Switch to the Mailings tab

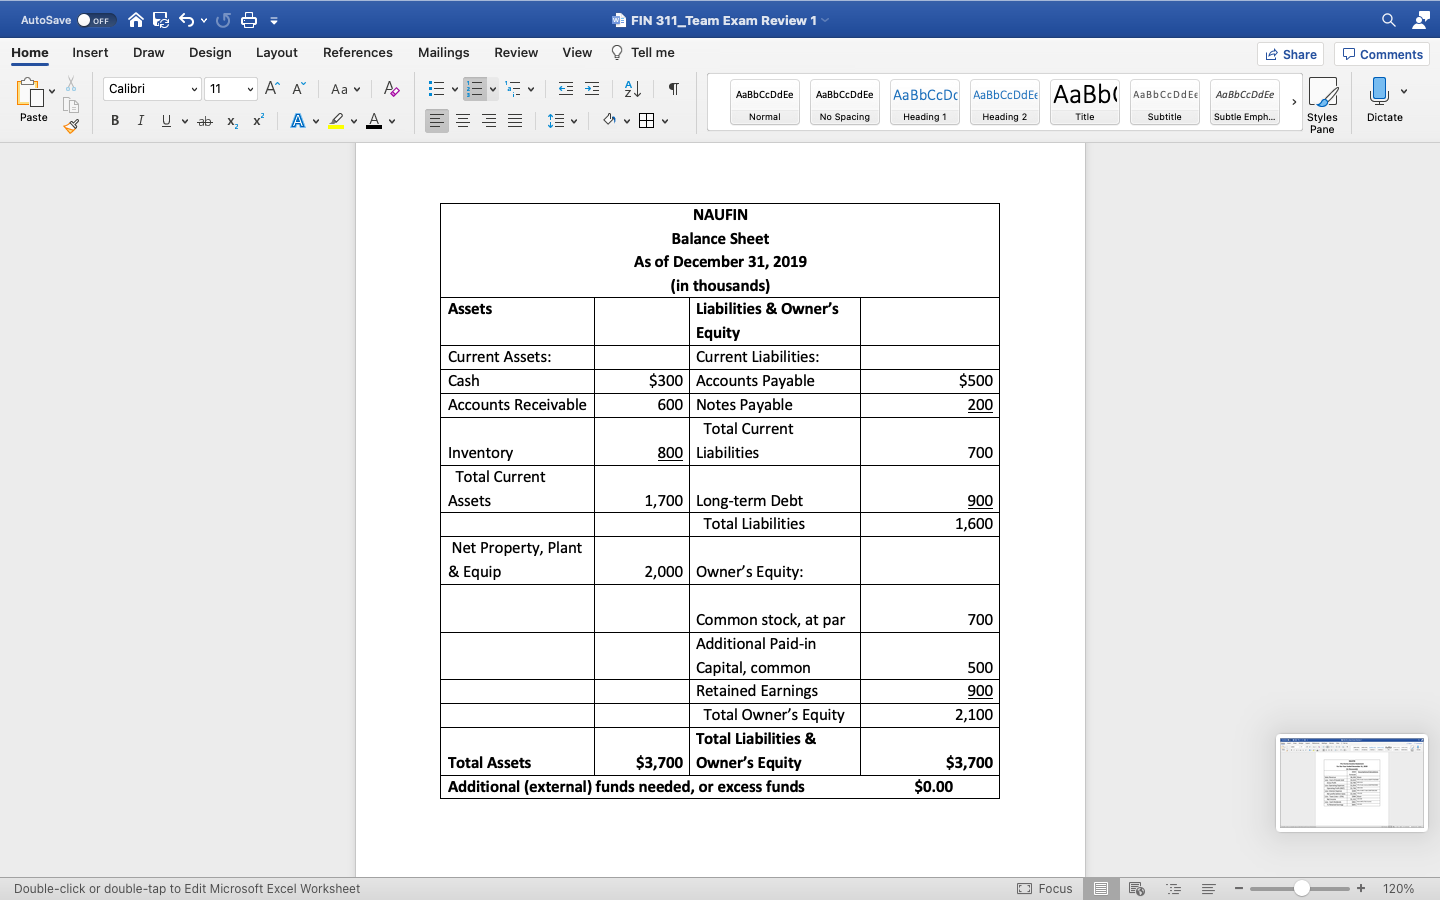coord(443,52)
